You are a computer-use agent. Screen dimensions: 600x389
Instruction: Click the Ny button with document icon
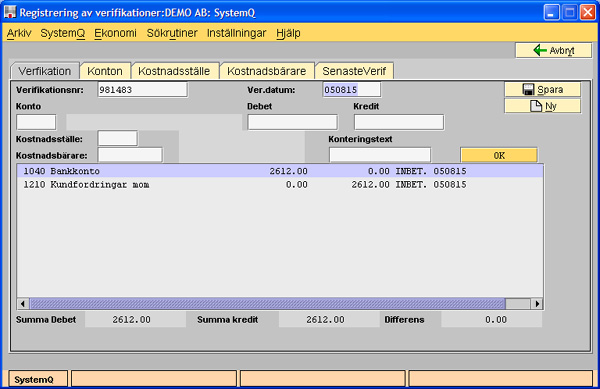pyautogui.click(x=543, y=106)
